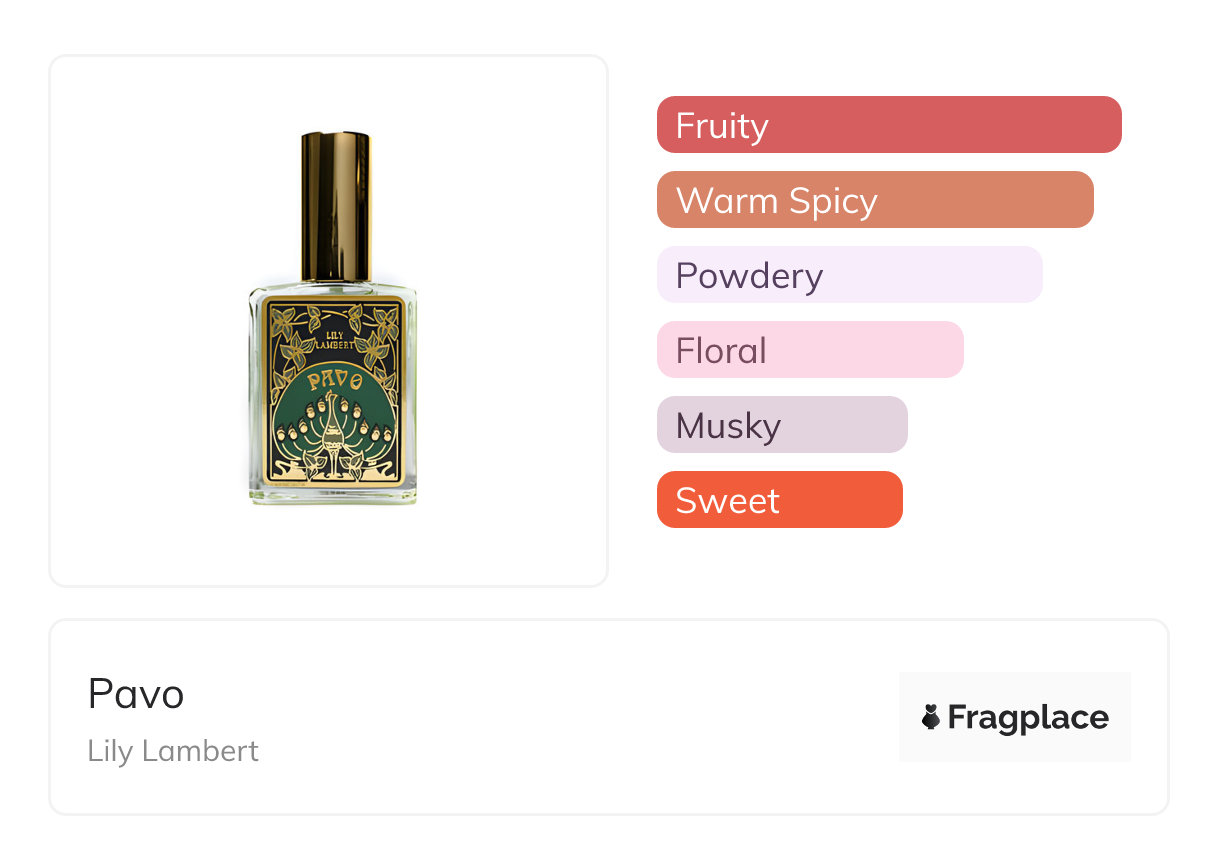
Task: Click the word Spicy in the Warm Spicy bar
Action: pyautogui.click(x=832, y=201)
